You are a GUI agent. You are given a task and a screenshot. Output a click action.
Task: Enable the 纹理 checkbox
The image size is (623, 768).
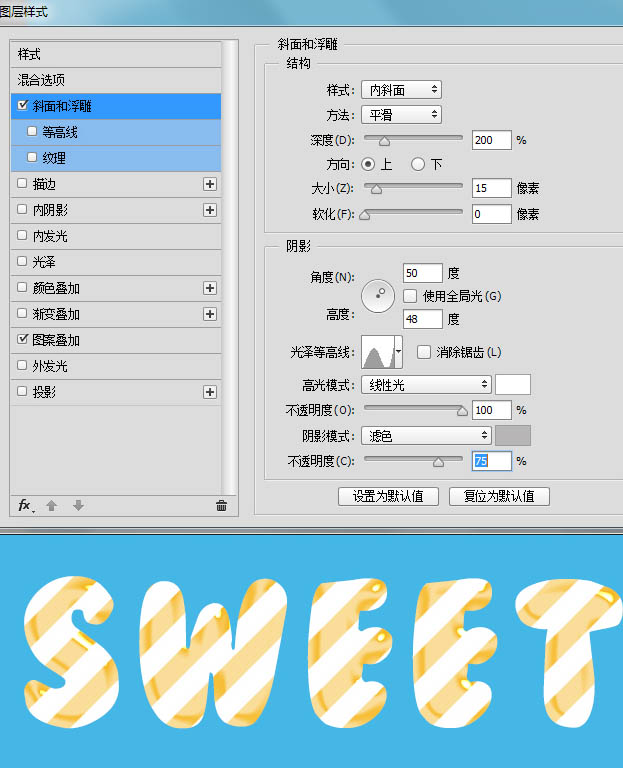32,157
